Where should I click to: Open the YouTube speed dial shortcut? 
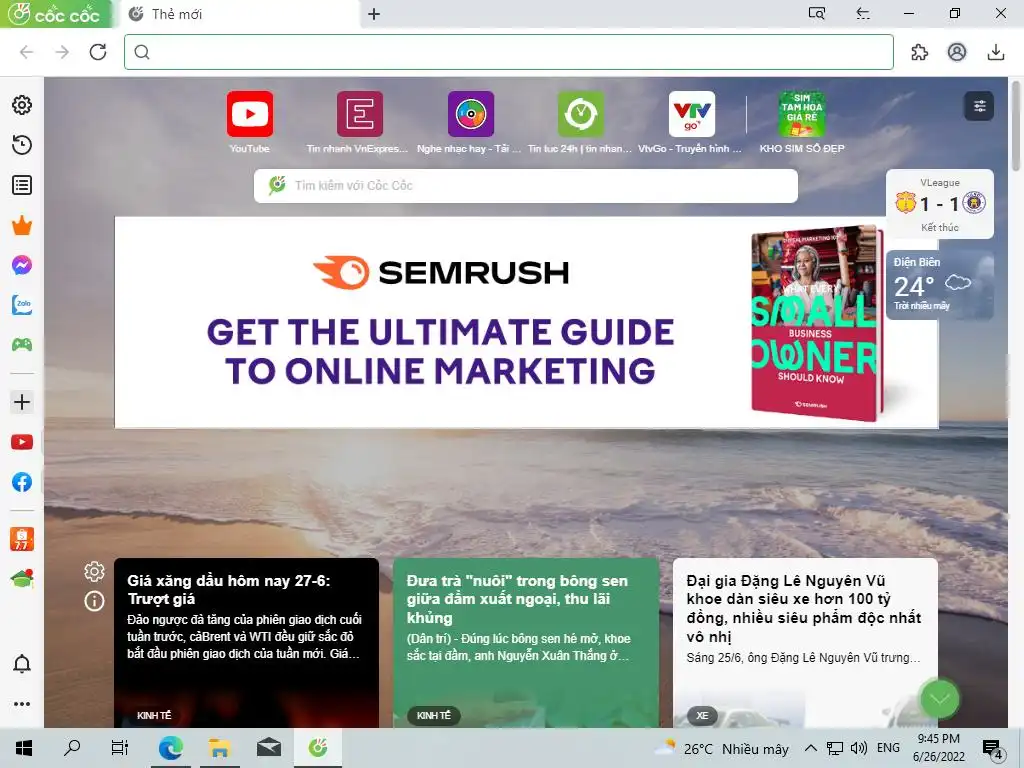pos(249,123)
